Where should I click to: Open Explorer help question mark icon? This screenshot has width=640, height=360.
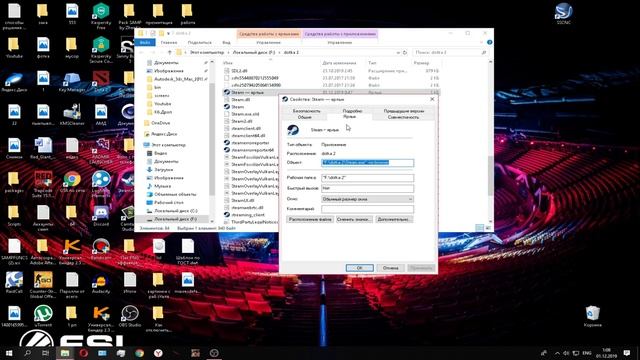tap(489, 42)
